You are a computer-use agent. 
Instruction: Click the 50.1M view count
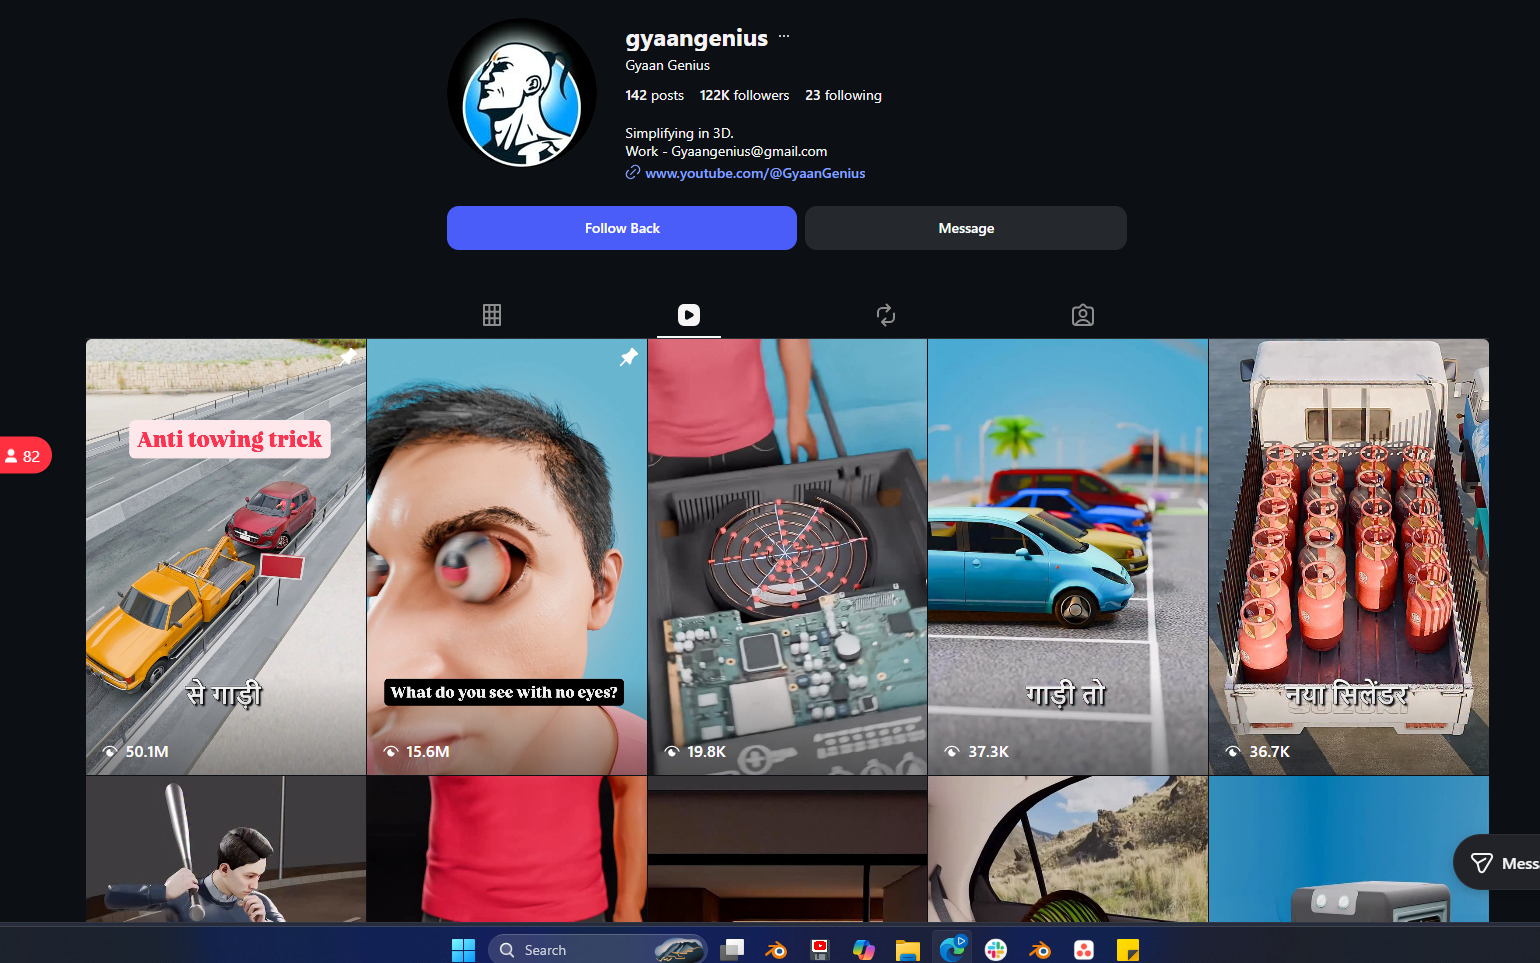147,751
